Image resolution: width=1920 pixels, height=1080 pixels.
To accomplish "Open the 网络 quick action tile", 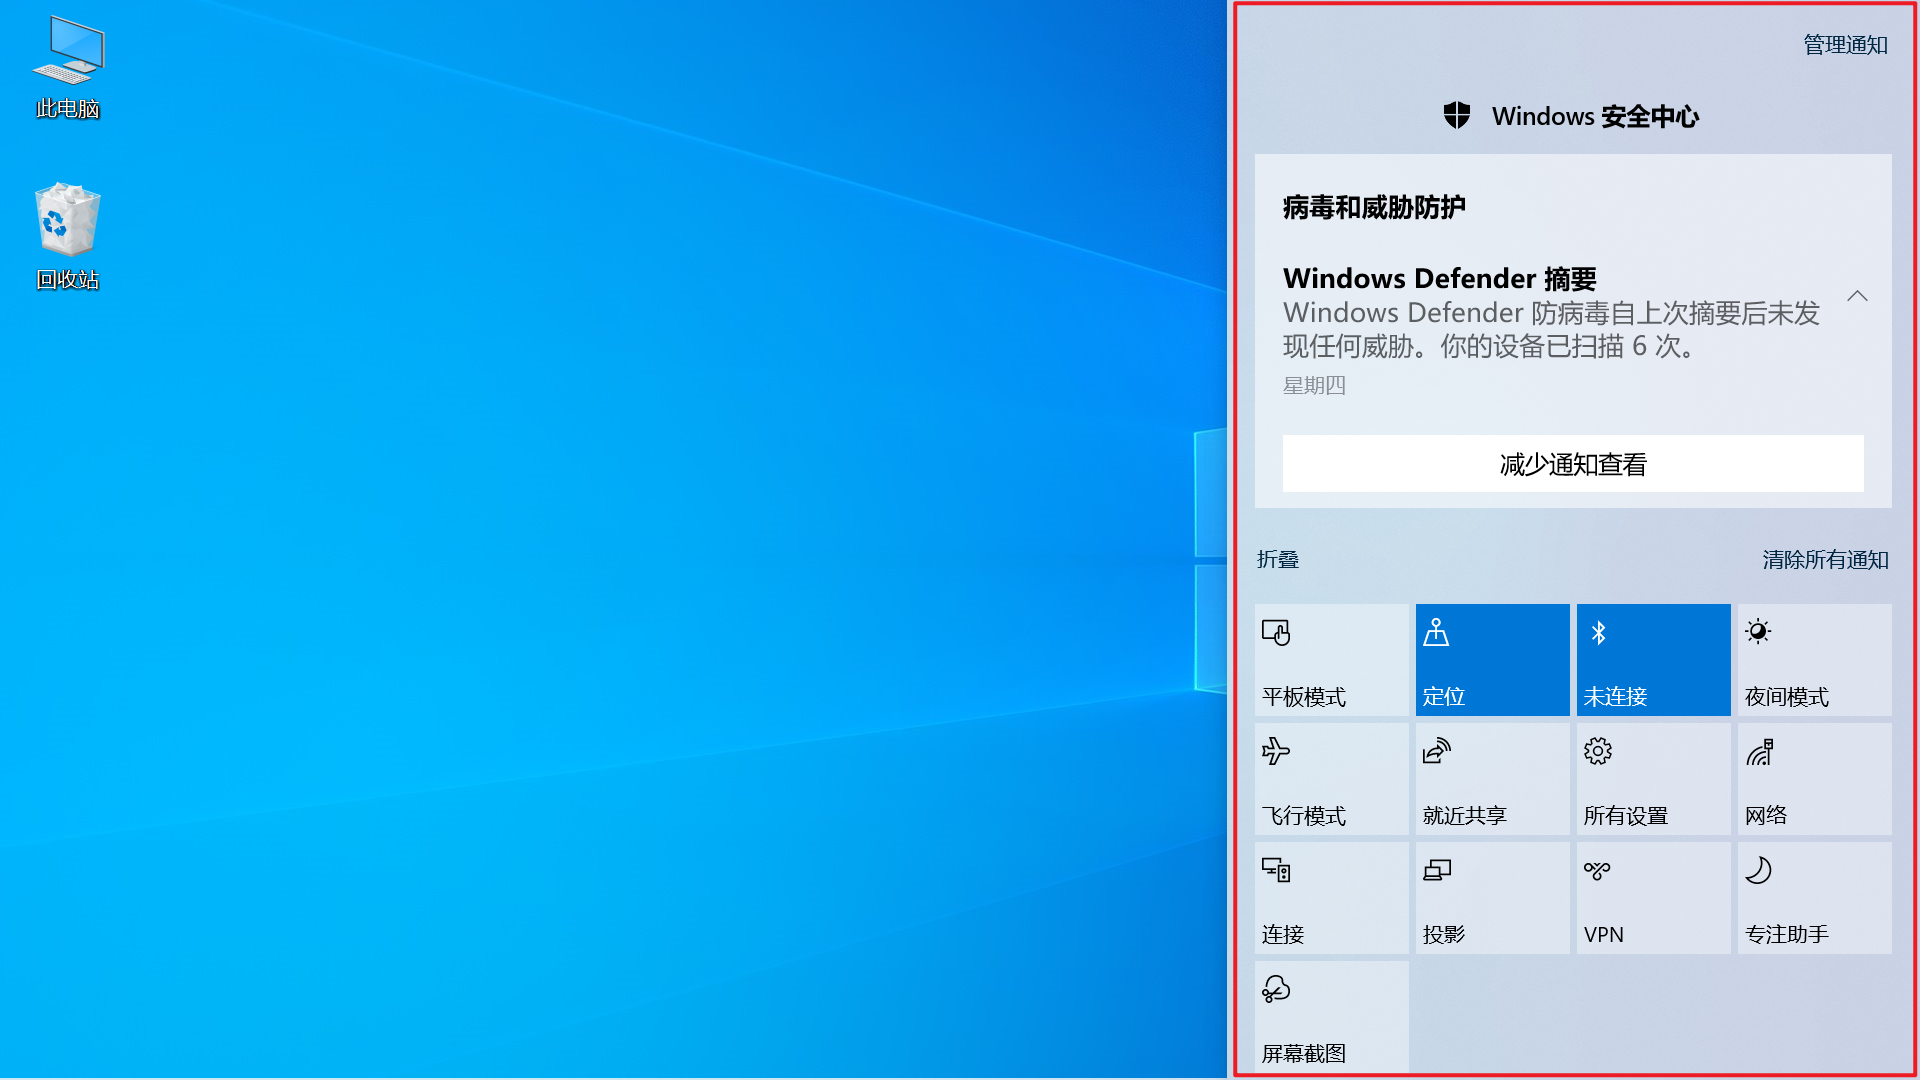I will pos(1814,779).
